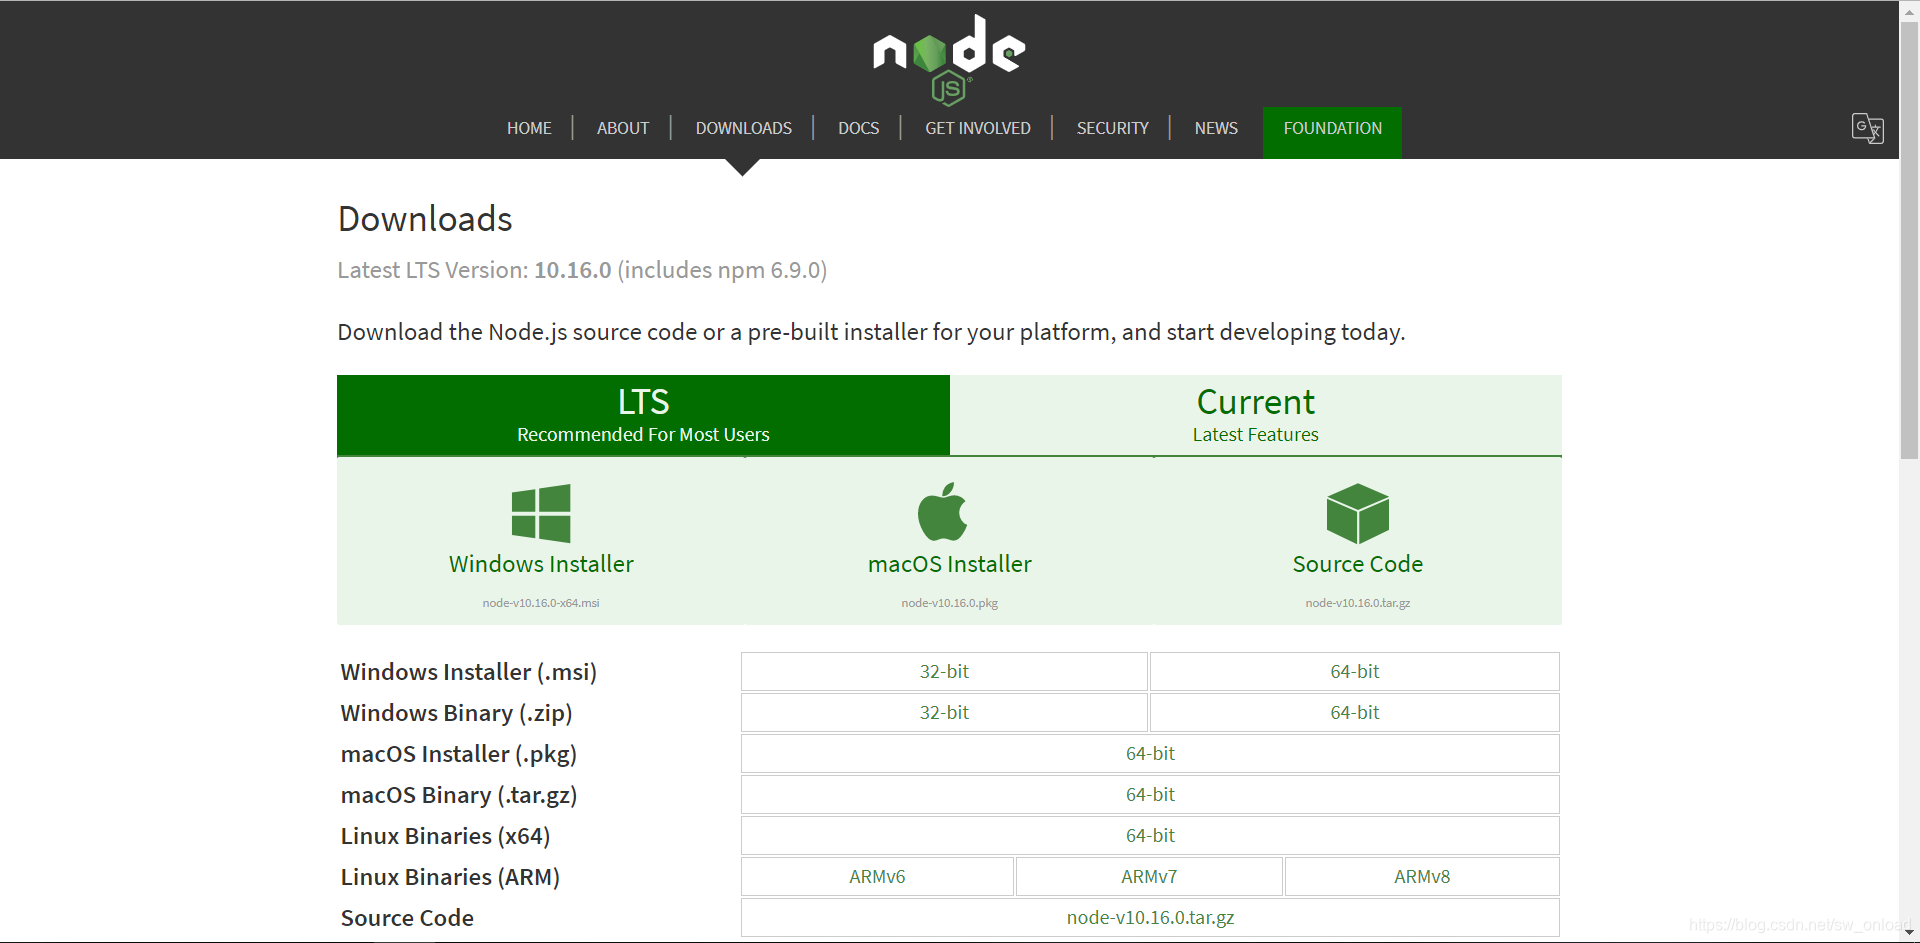Screen dimensions: 1920x943
Task: Download macOS Binary (.tar.gz) 64-bit
Action: coord(1150,794)
